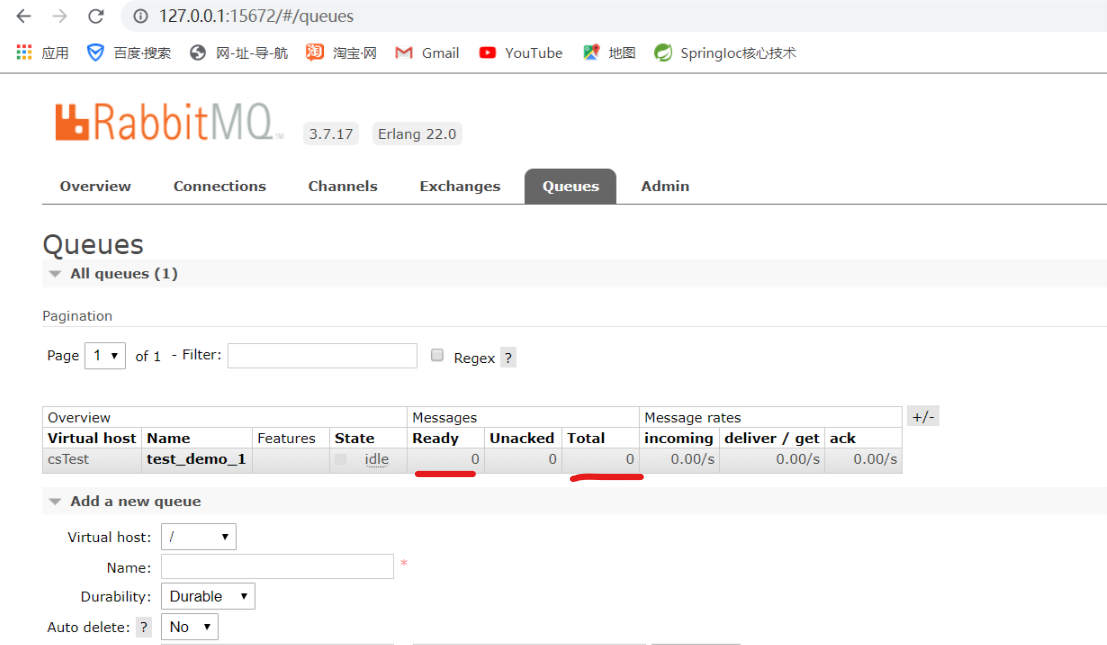
Task: Collapse the Add a new queue section
Action: point(125,501)
